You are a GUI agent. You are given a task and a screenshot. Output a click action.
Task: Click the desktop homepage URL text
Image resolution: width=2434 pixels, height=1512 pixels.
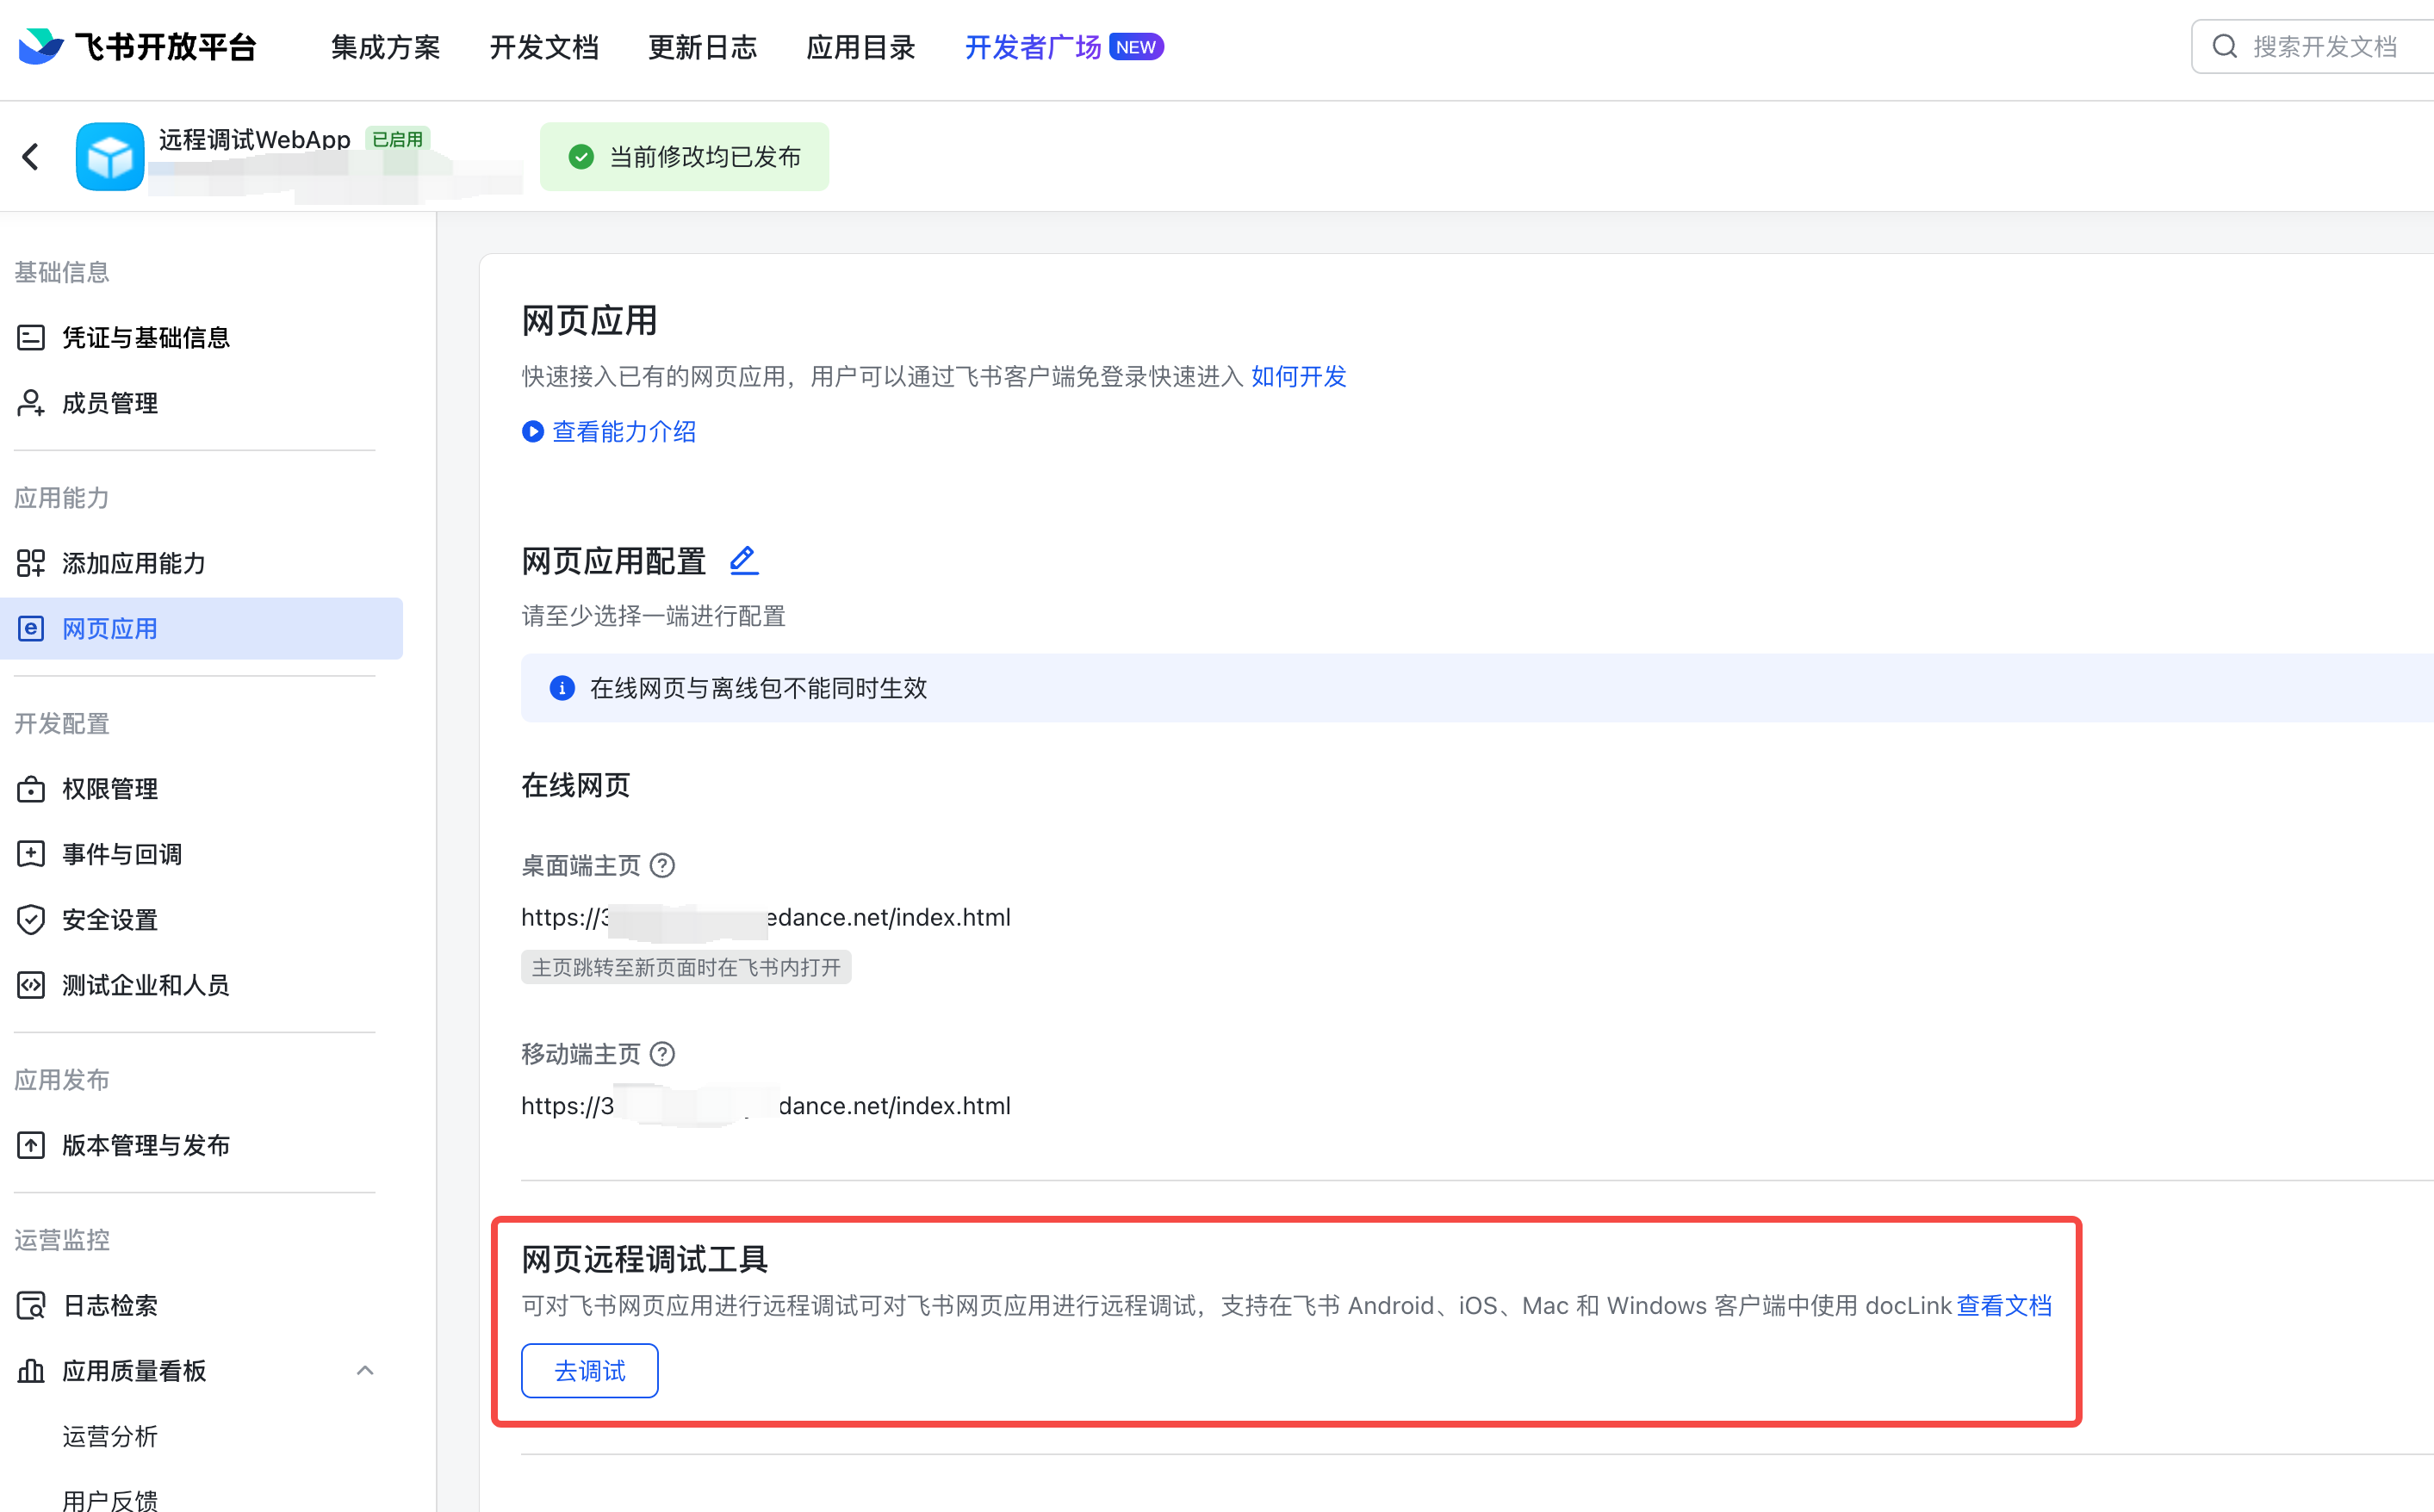pyautogui.click(x=766, y=917)
